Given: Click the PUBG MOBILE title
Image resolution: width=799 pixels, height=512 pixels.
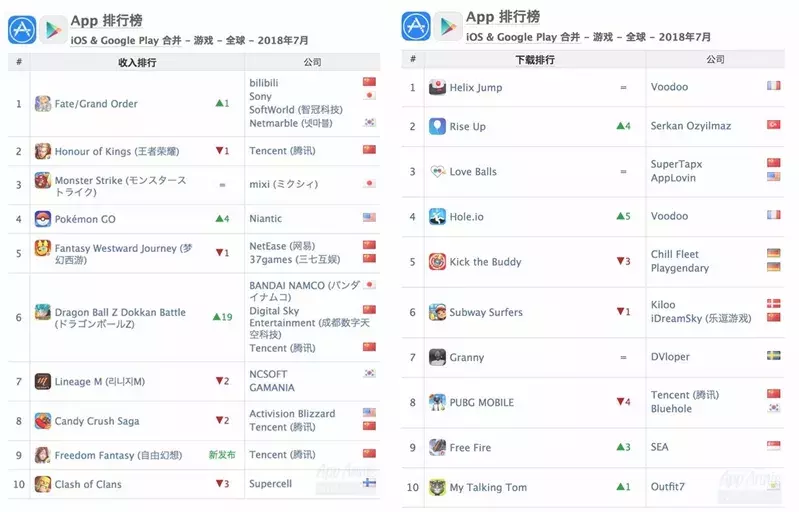Looking at the screenshot, I should [x=482, y=402].
